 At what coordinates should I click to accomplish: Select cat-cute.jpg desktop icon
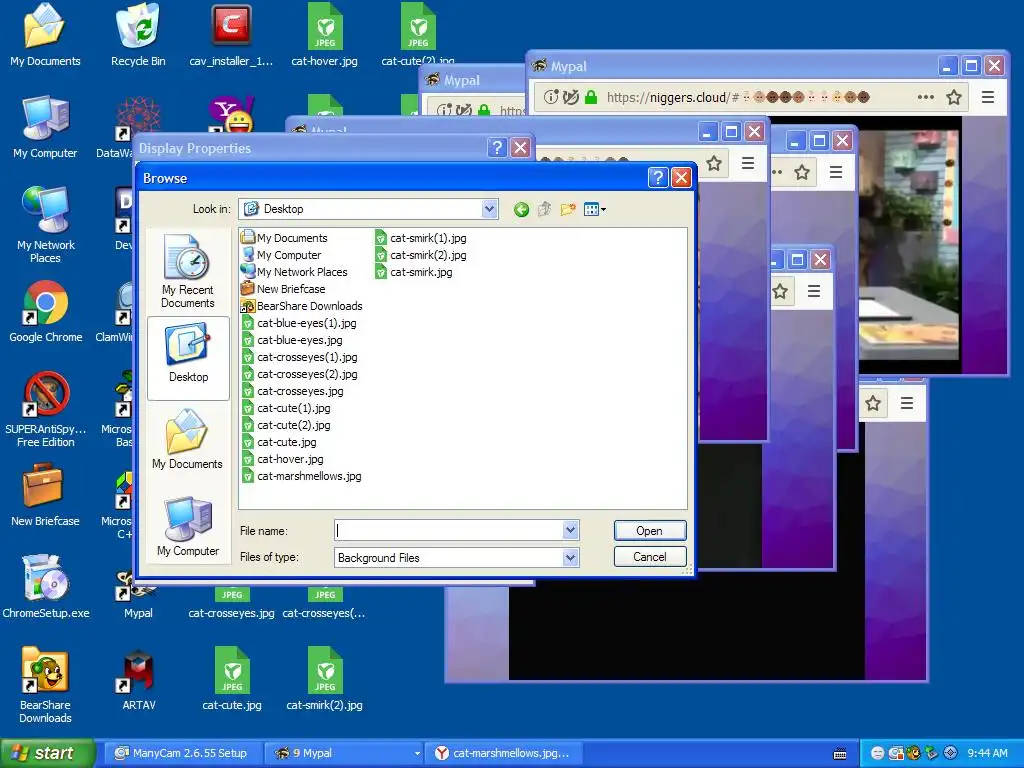coord(232,680)
